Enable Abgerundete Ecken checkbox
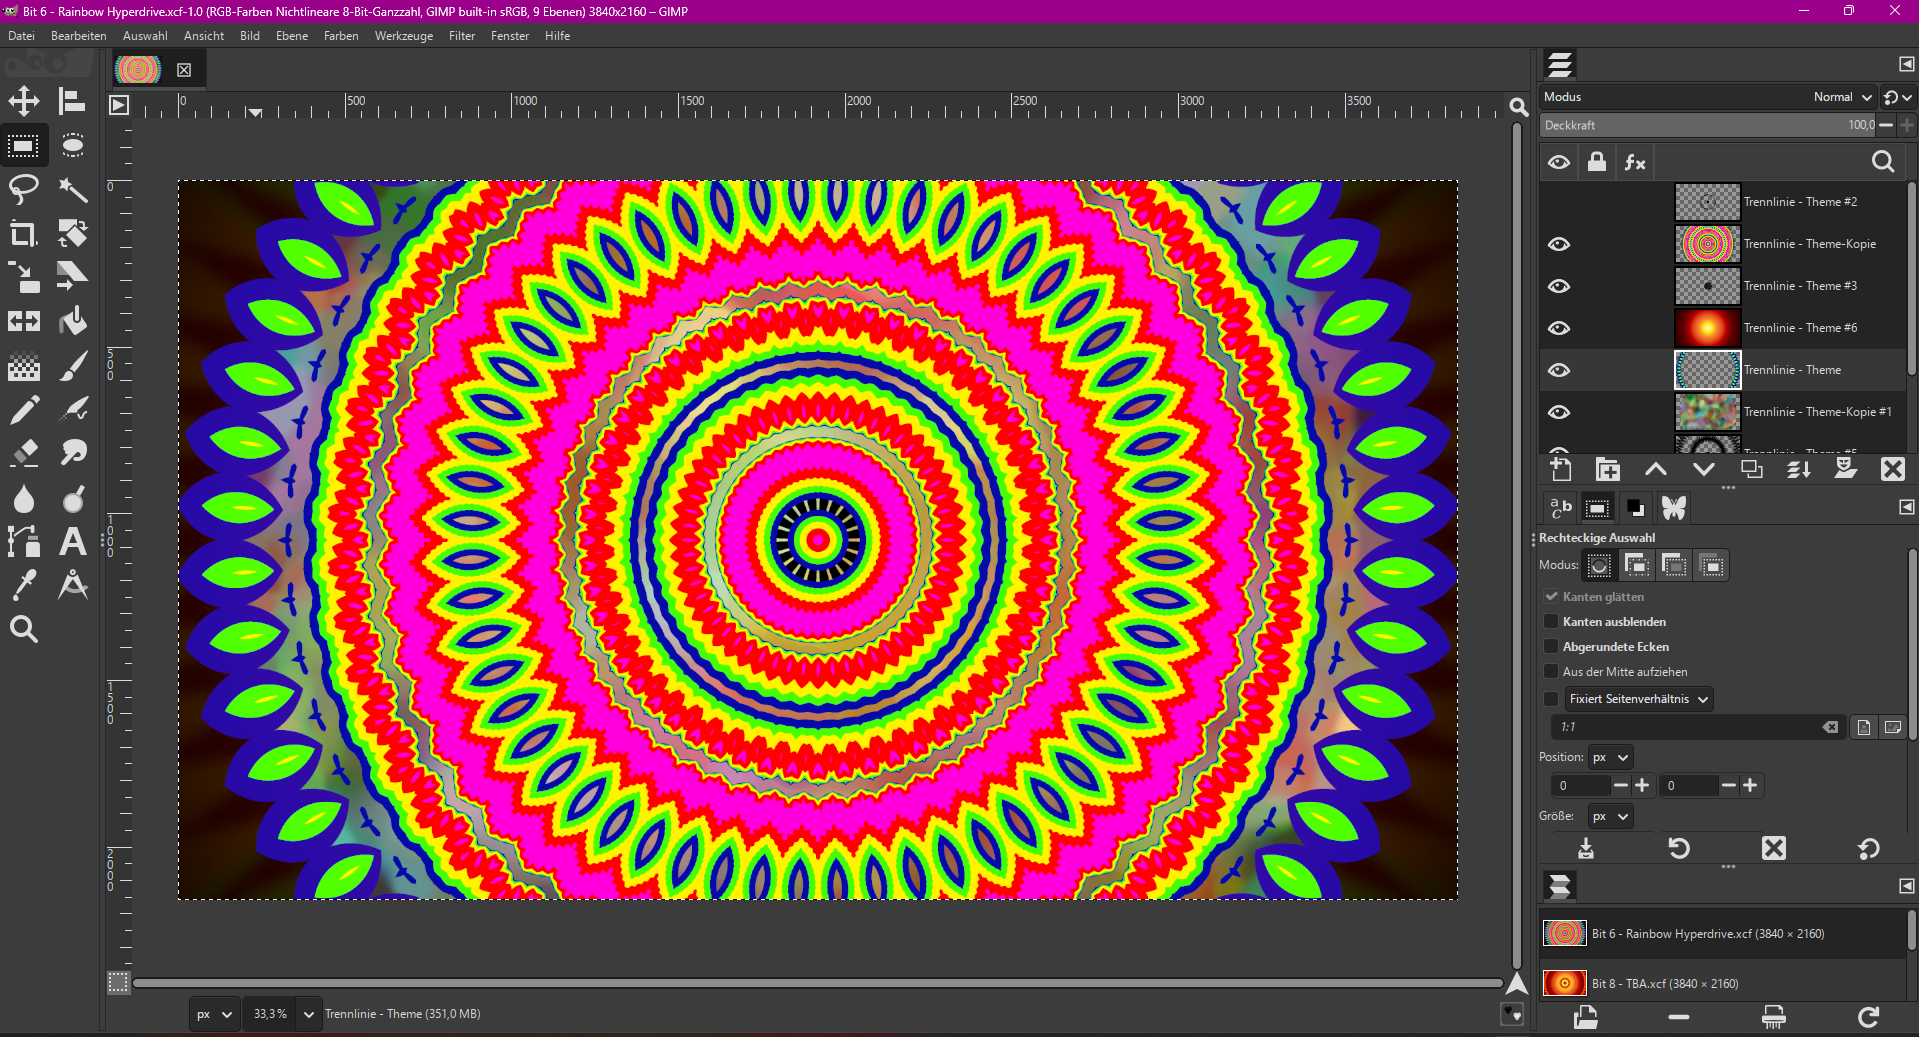 pyautogui.click(x=1551, y=646)
